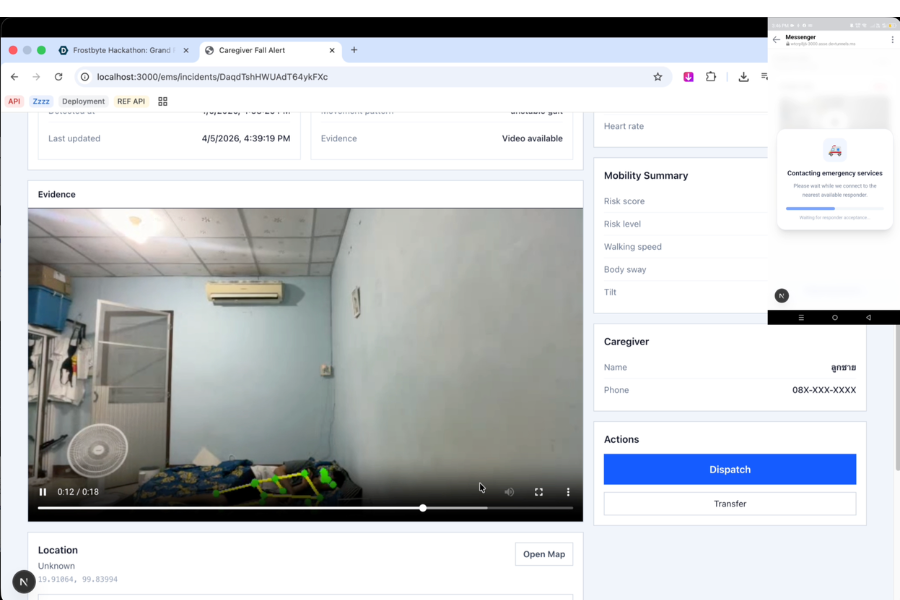The image size is (900, 600).
Task: Click the 'Video available' evidence value
Action: click(x=532, y=138)
